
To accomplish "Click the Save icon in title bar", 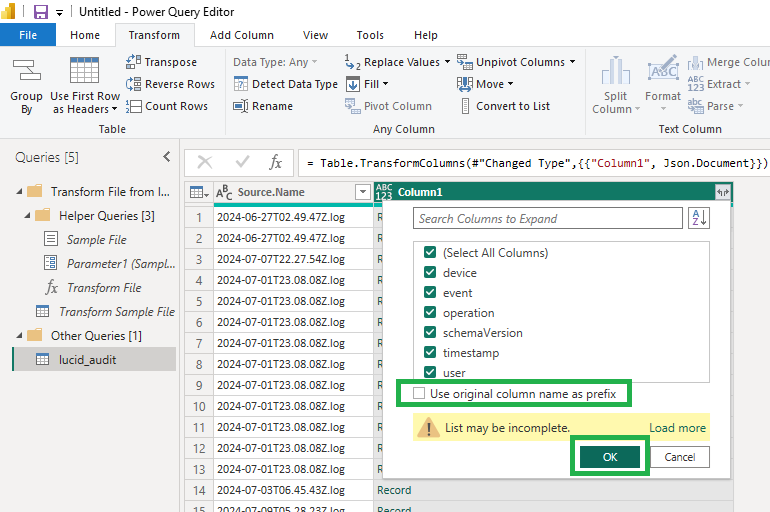I will coord(41,11).
